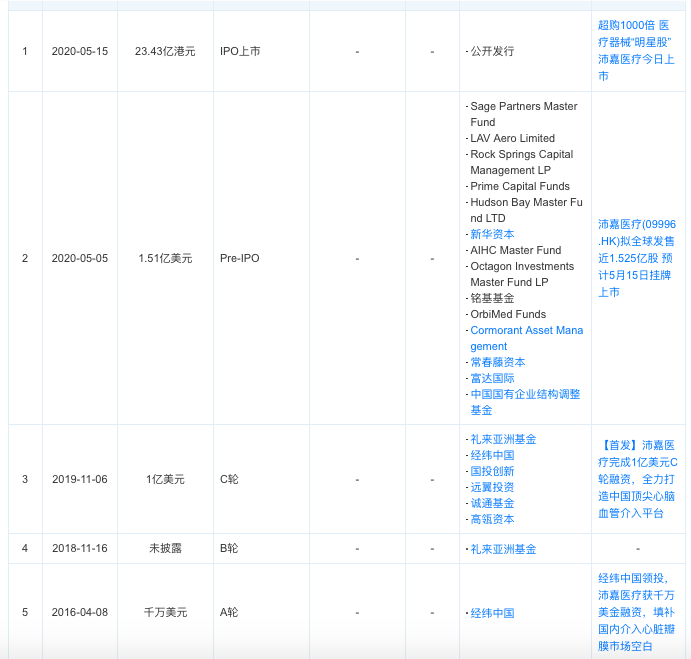The image size is (691, 659).
Task: Click 礼来亚洲基金 in the C轮 row
Action: tap(503, 439)
